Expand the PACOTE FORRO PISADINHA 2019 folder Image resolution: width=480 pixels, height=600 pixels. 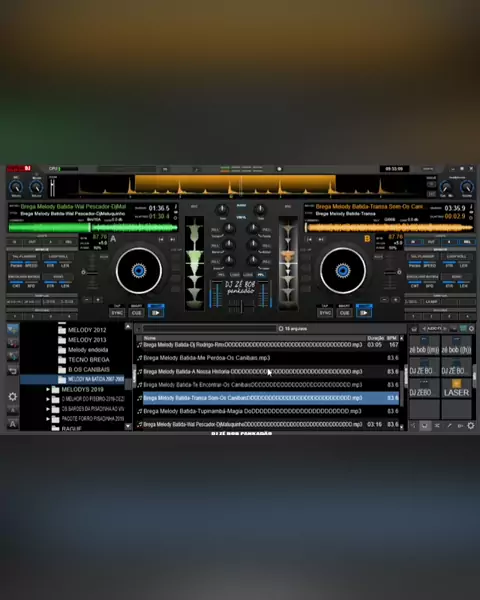point(48,419)
